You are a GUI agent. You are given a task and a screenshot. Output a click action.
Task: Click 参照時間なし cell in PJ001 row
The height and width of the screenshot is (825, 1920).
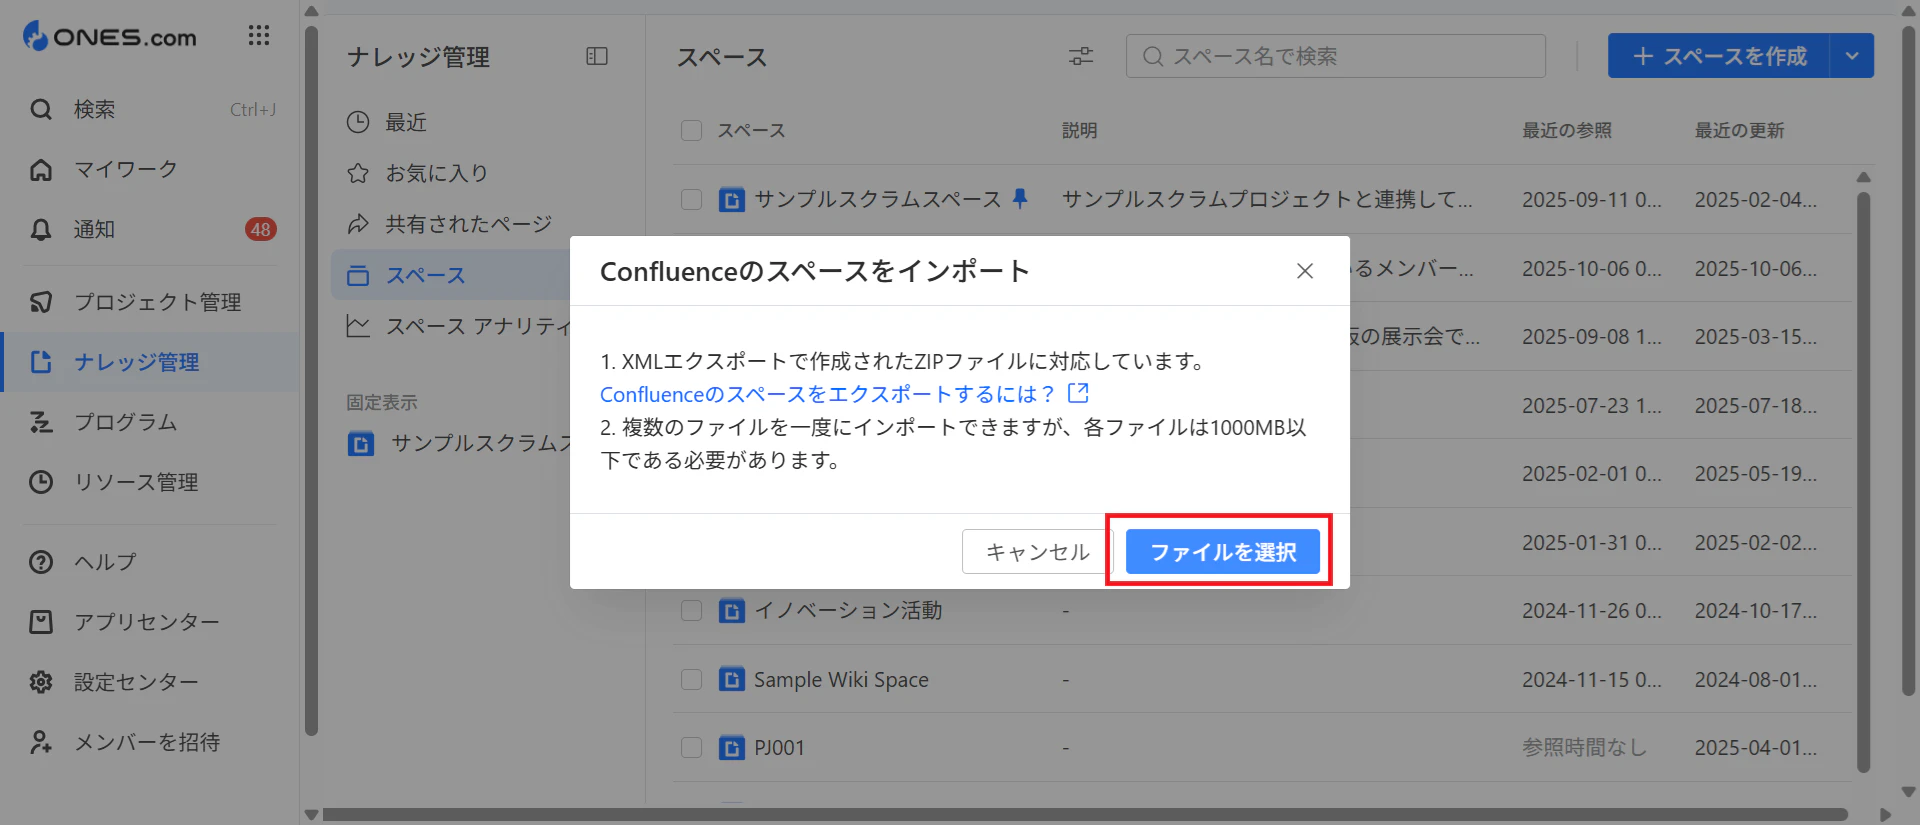point(1584,747)
